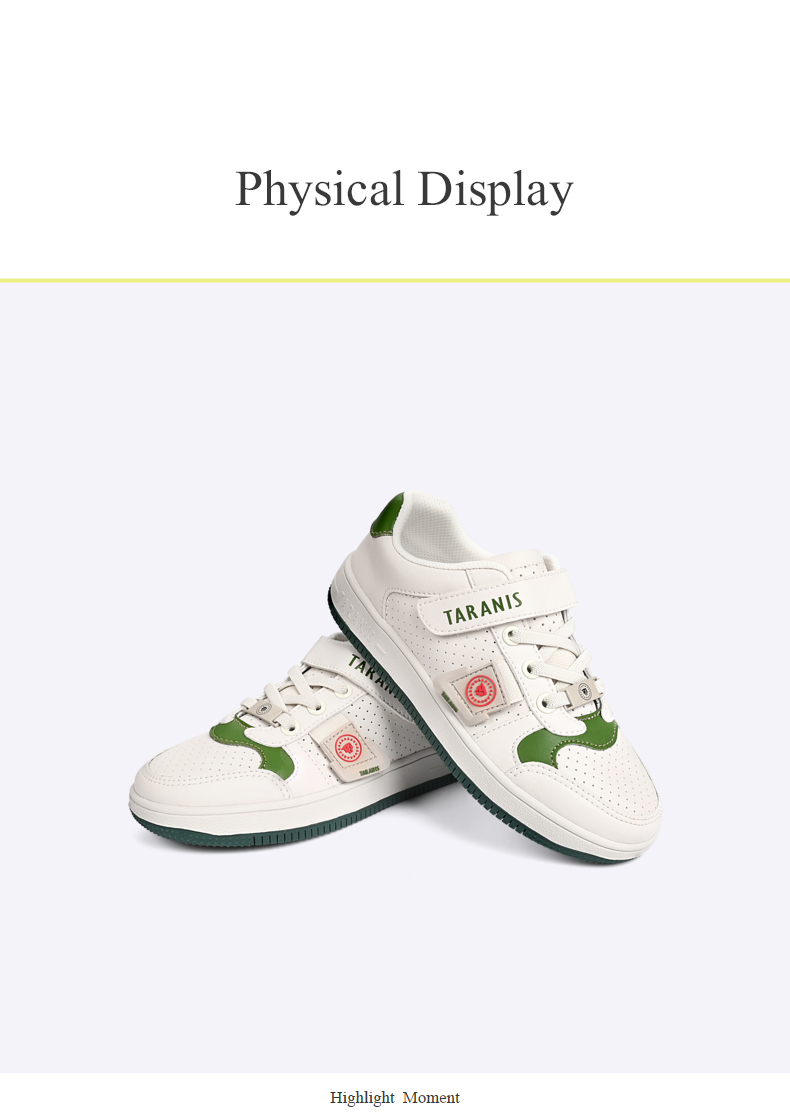Click the lace lock emblem on lower shoe
The image size is (790, 1114).
264,708
